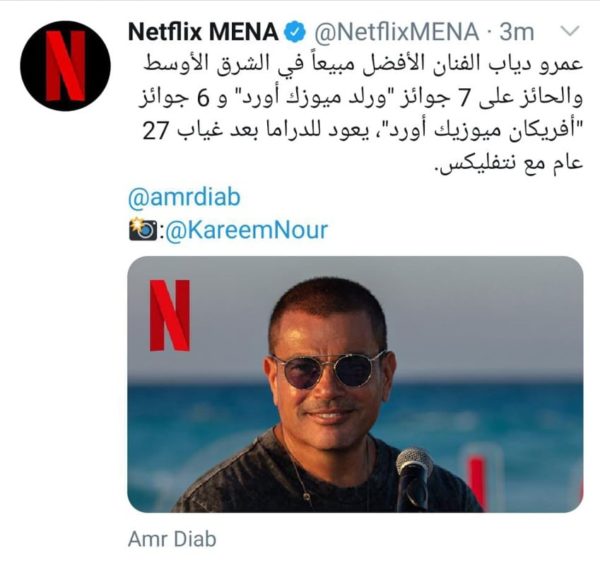
Task: Open the @KareemNour photo credit mention
Action: tap(246, 230)
